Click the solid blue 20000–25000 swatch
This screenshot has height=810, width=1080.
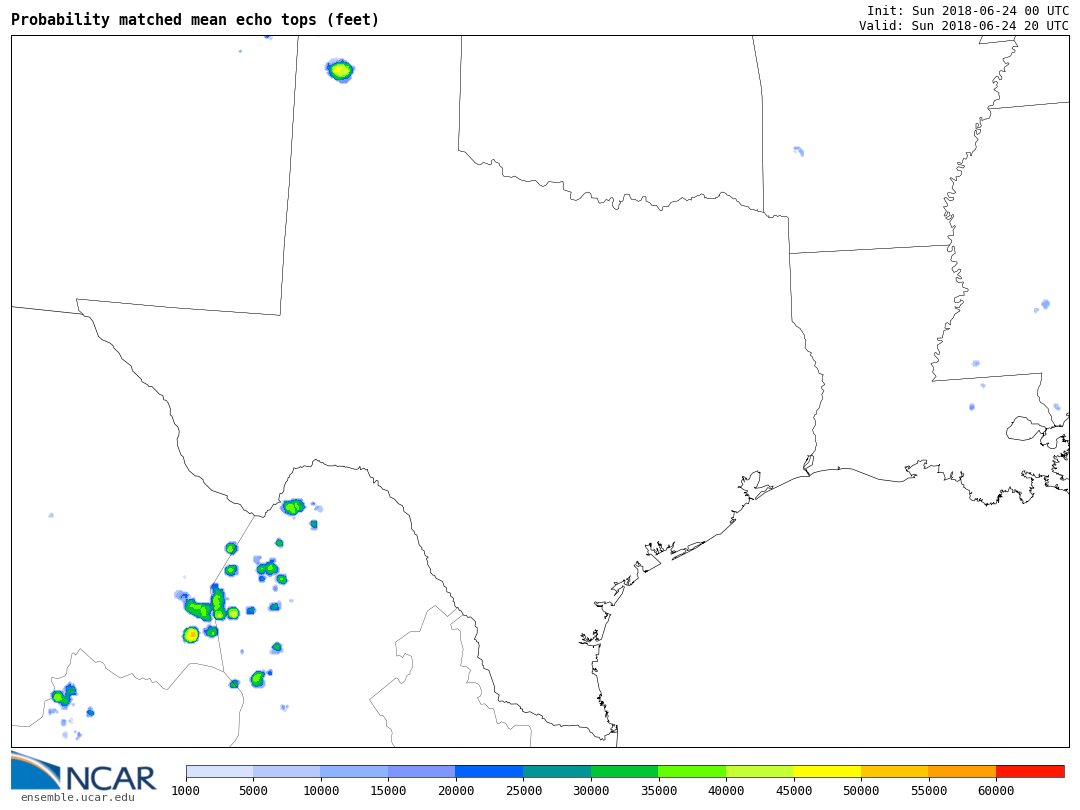coord(489,772)
